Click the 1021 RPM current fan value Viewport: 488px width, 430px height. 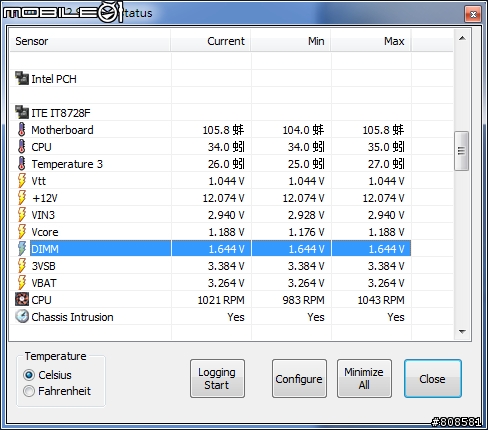221,300
